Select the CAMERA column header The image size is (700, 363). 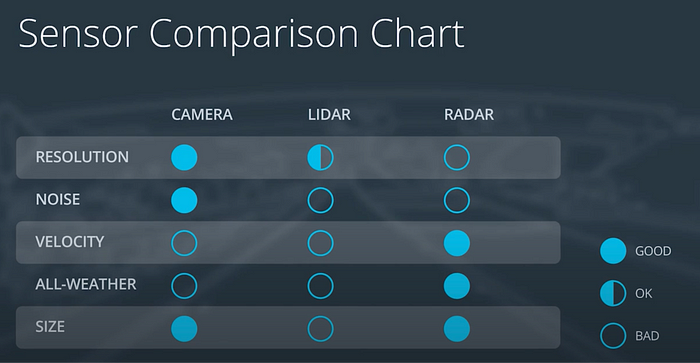(x=202, y=115)
